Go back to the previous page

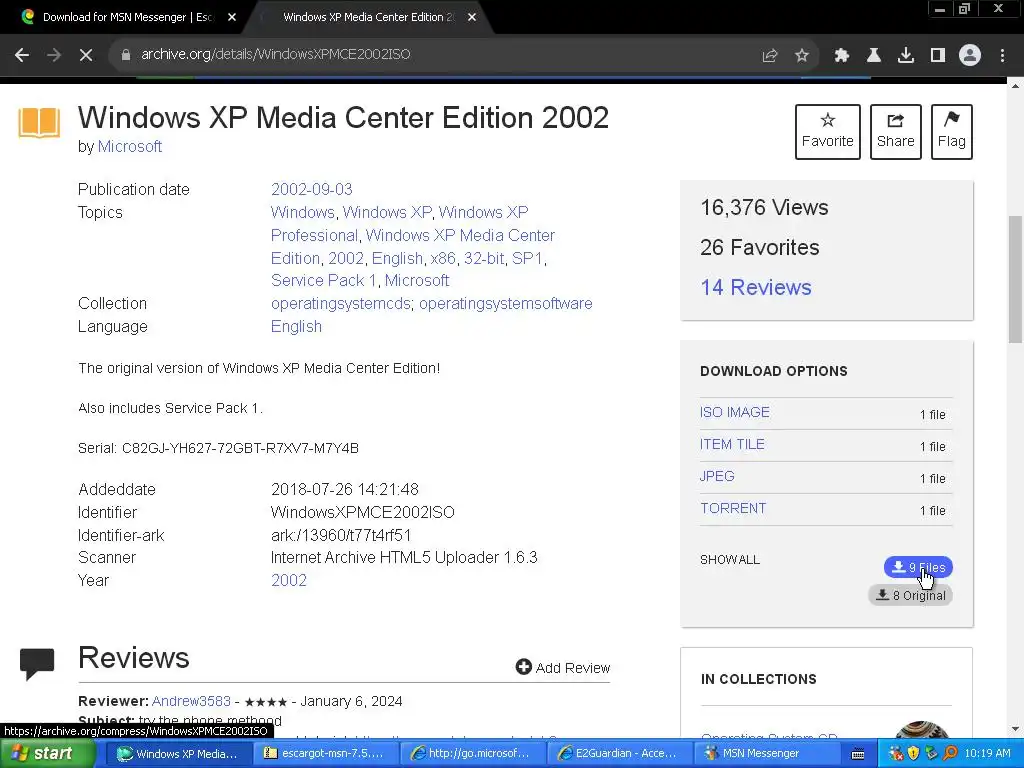(x=22, y=55)
